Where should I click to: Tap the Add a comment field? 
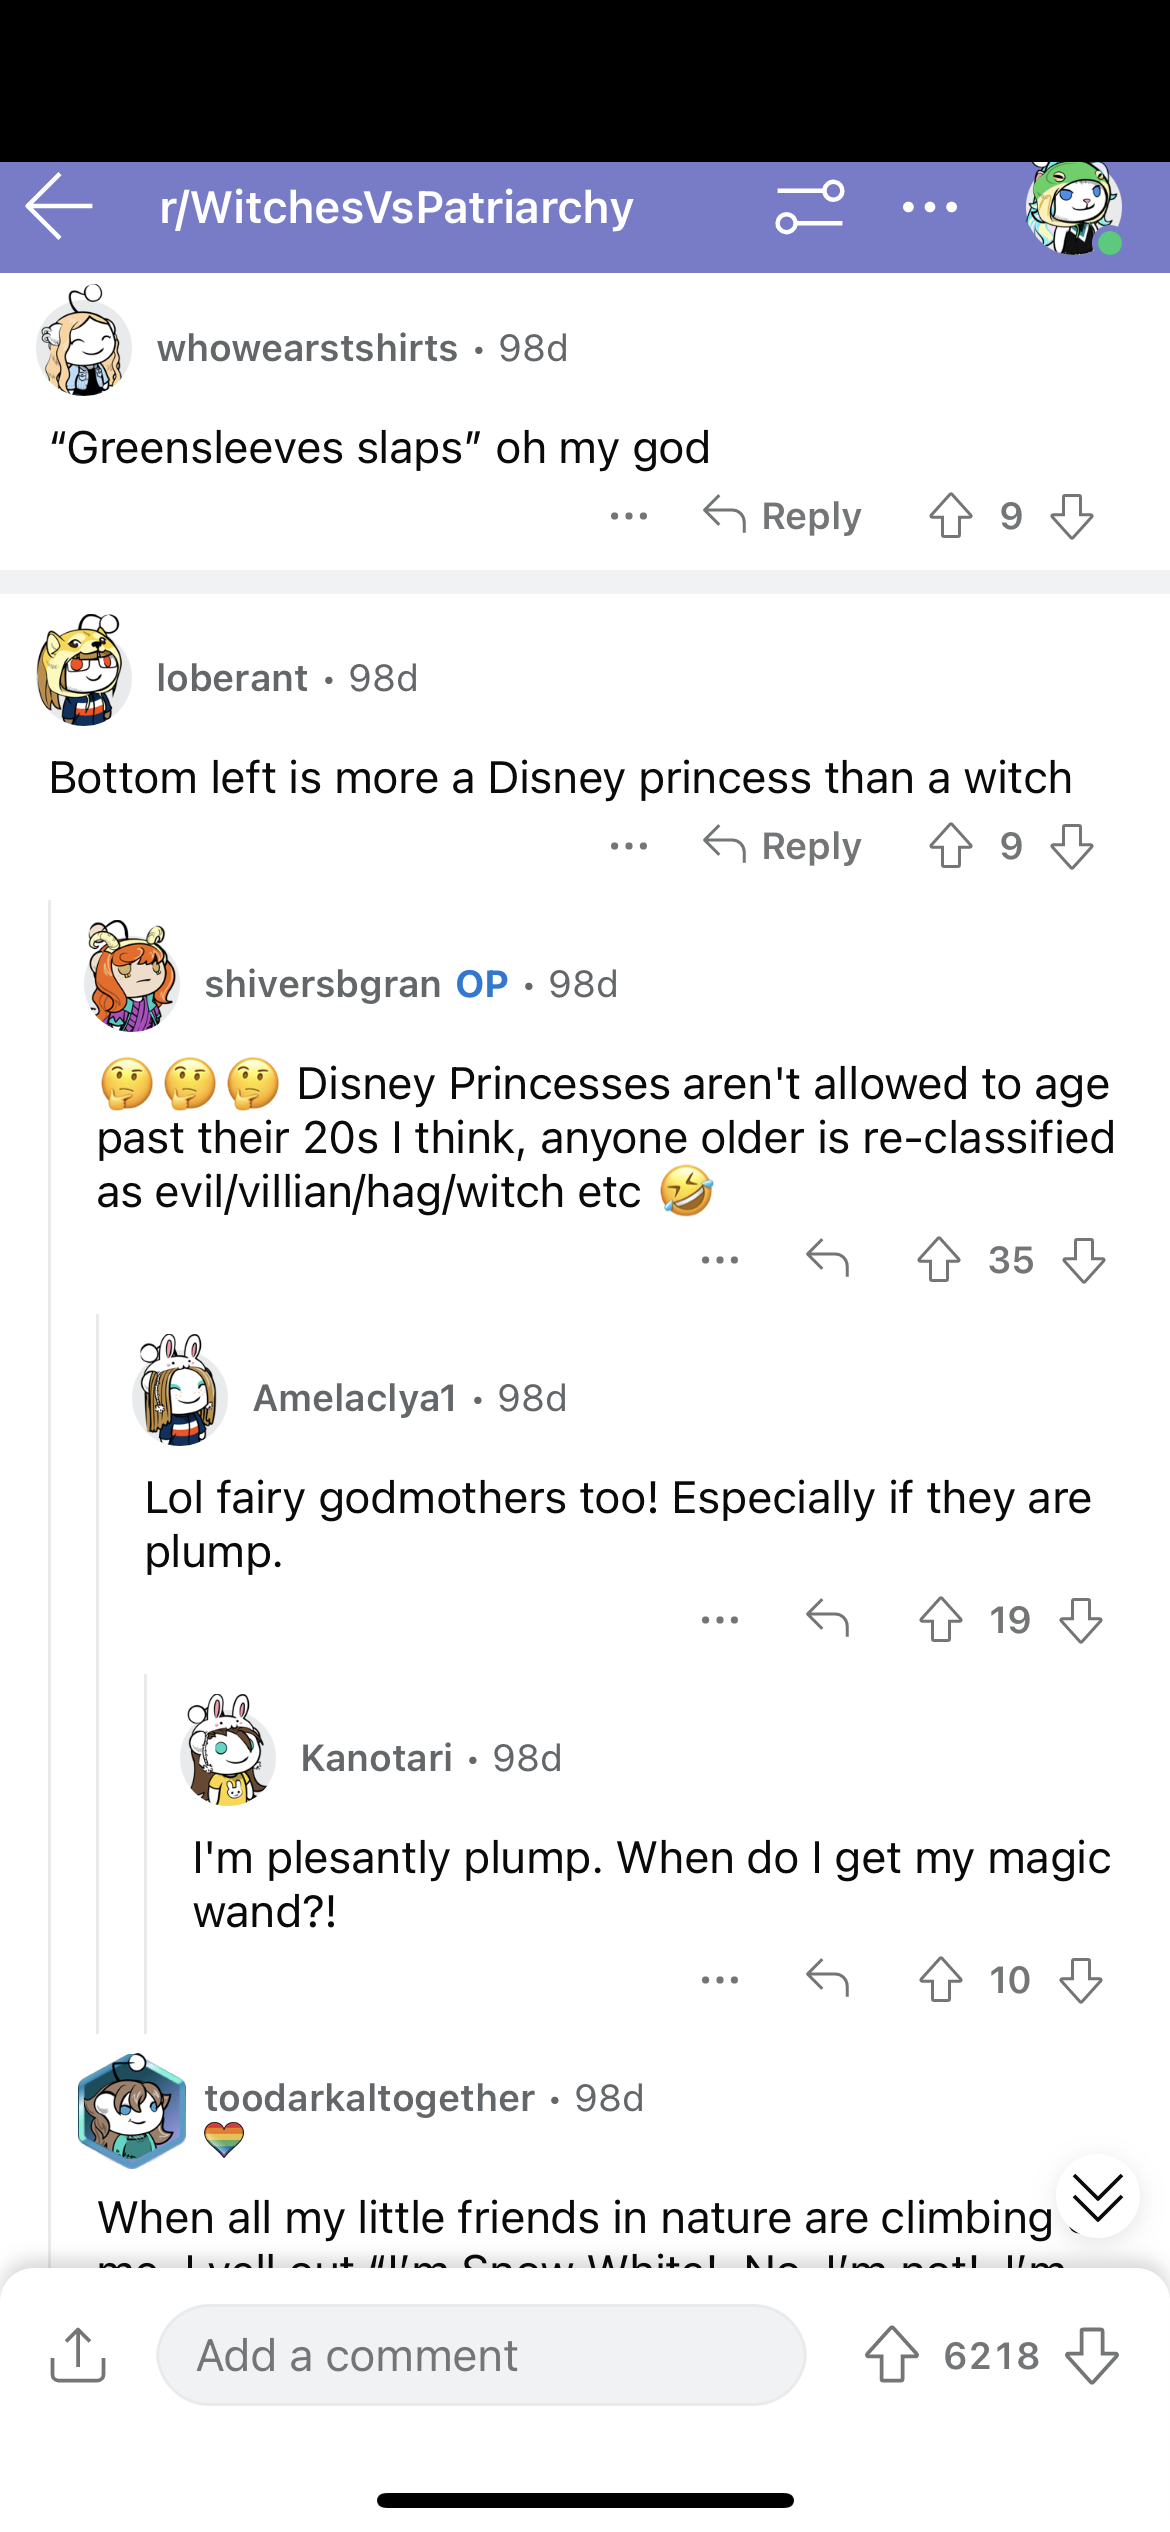[x=481, y=2356]
